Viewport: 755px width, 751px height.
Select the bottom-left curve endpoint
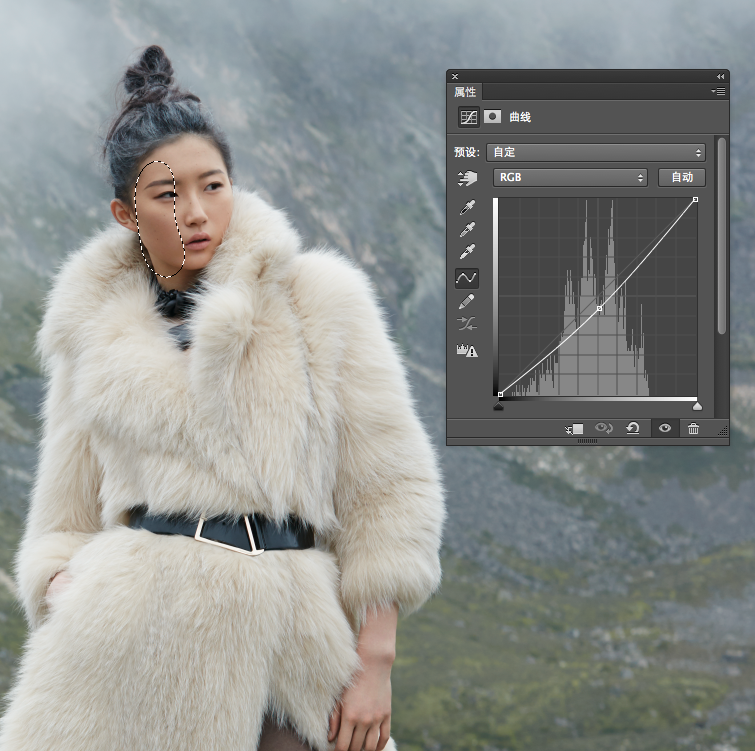(500, 395)
